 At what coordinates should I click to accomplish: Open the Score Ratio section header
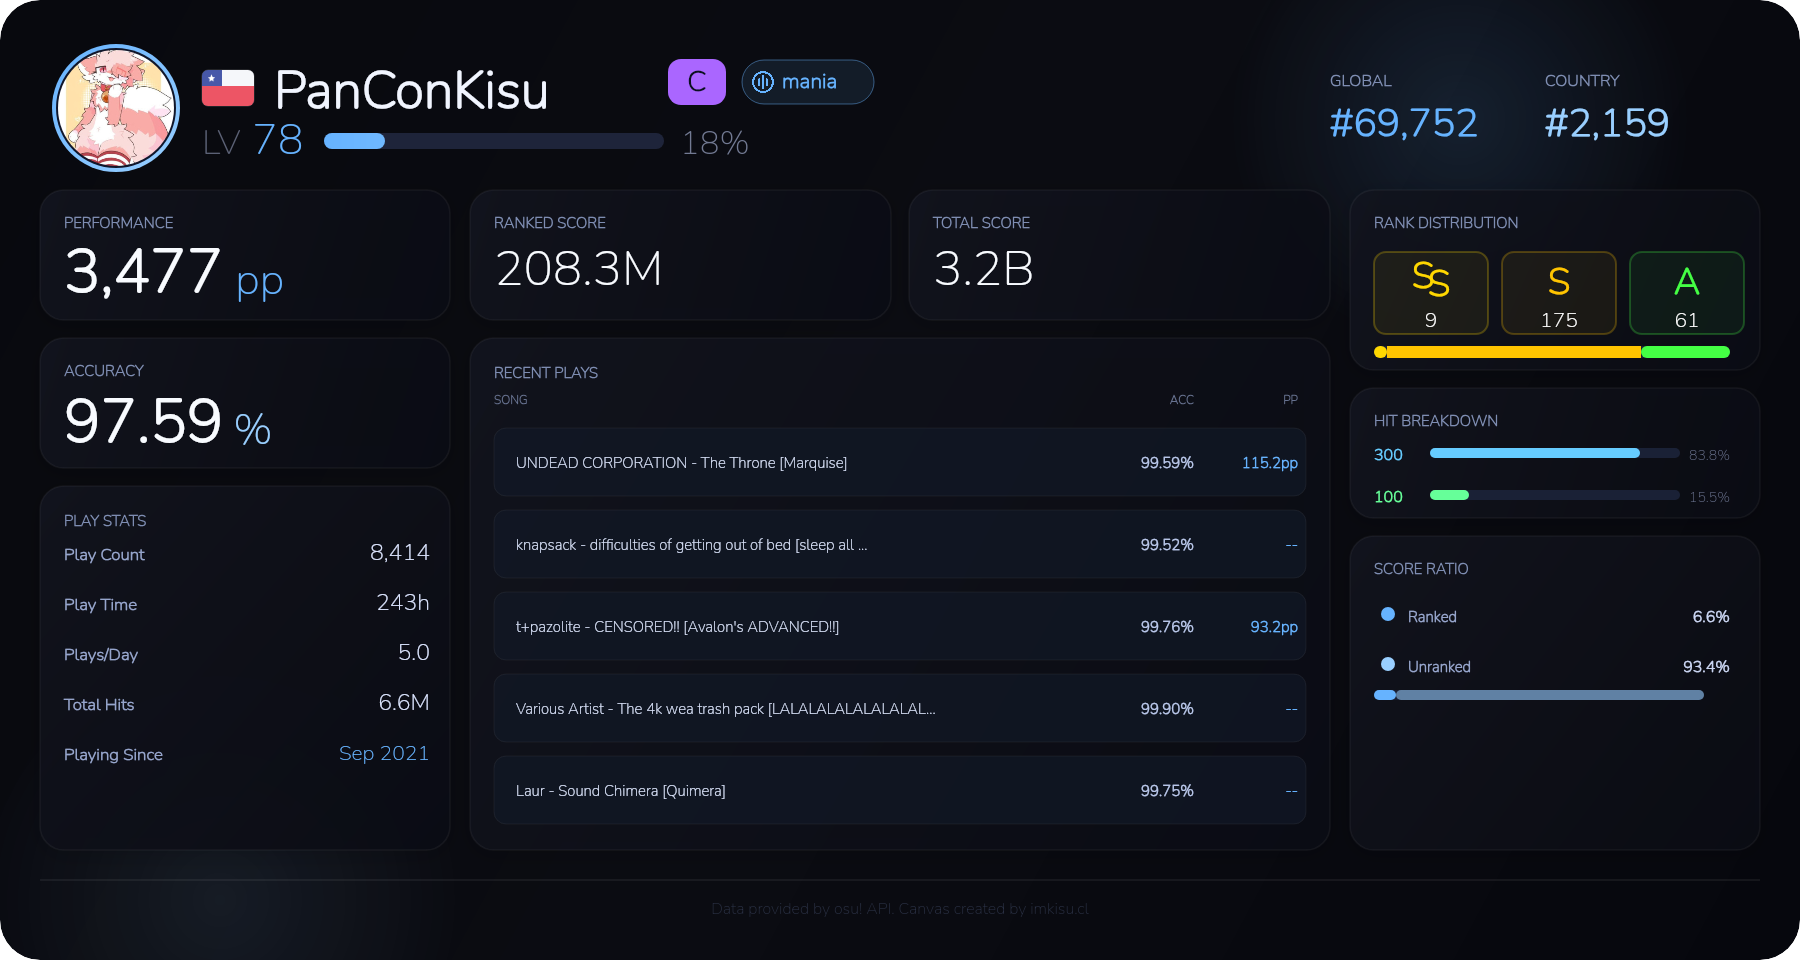pyautogui.click(x=1420, y=568)
